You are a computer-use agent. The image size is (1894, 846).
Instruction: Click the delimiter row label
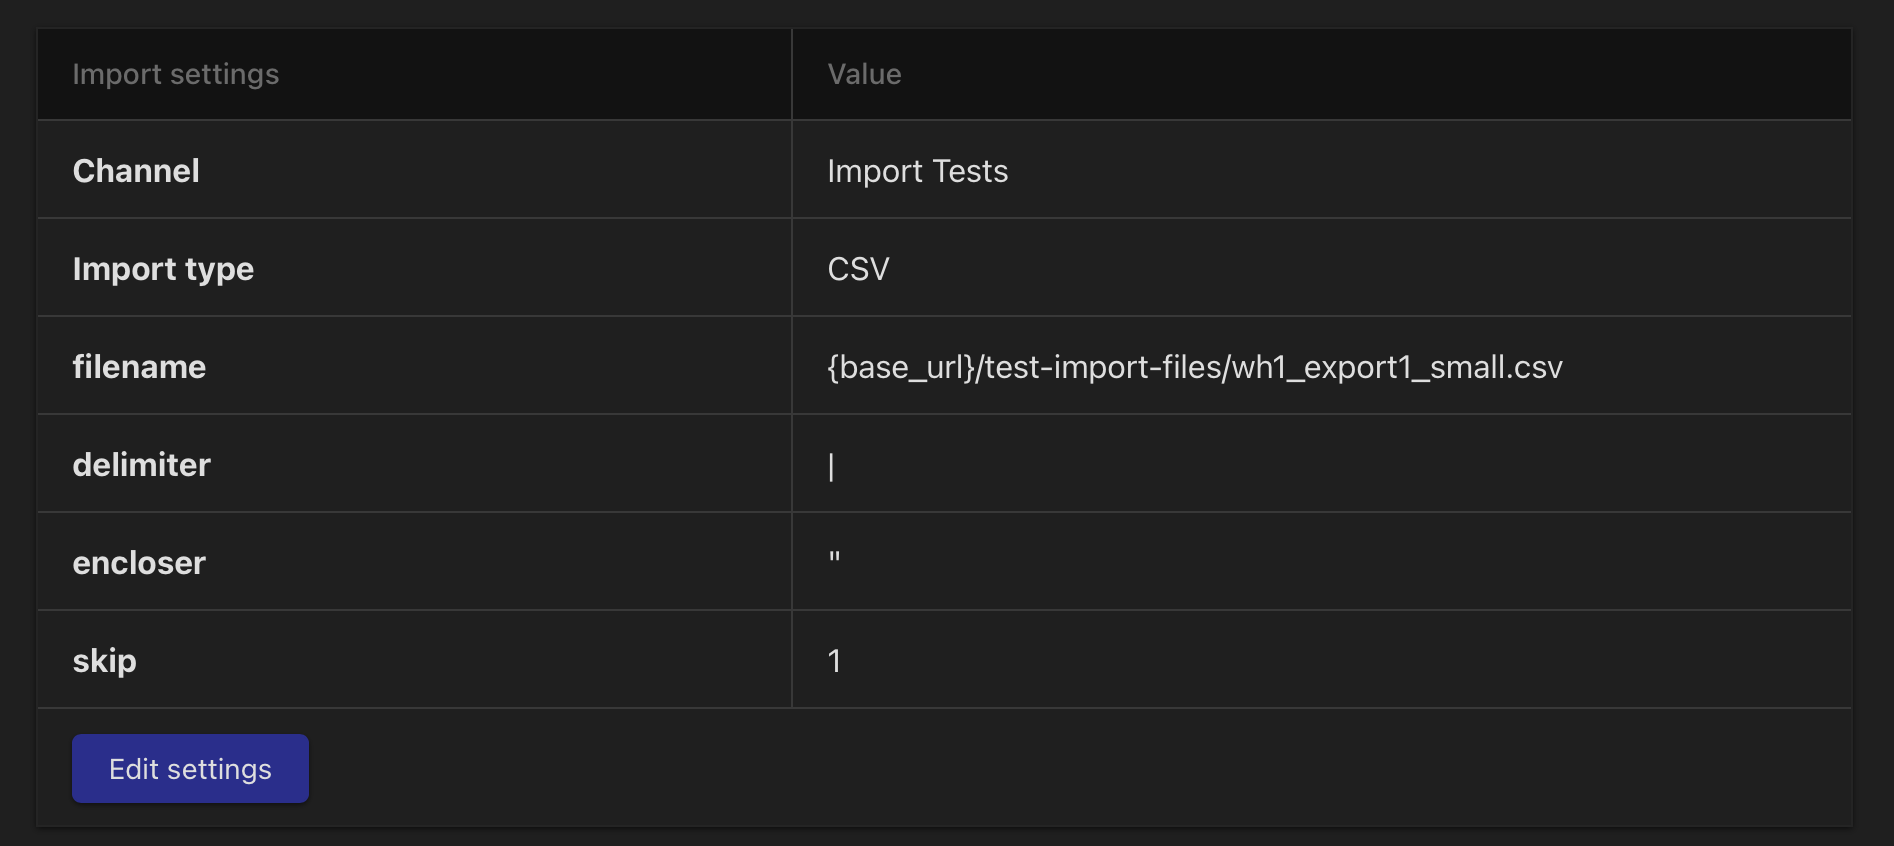point(141,465)
